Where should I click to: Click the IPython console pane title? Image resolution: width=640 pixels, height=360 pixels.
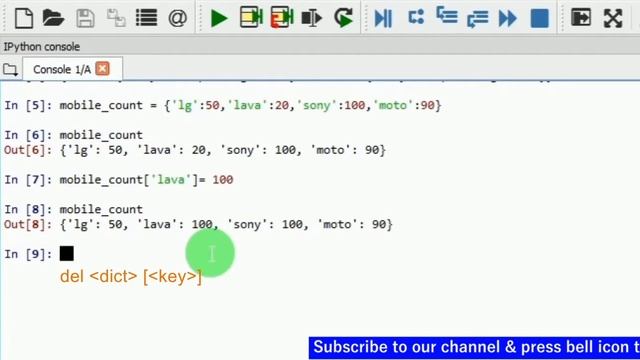click(x=42, y=47)
